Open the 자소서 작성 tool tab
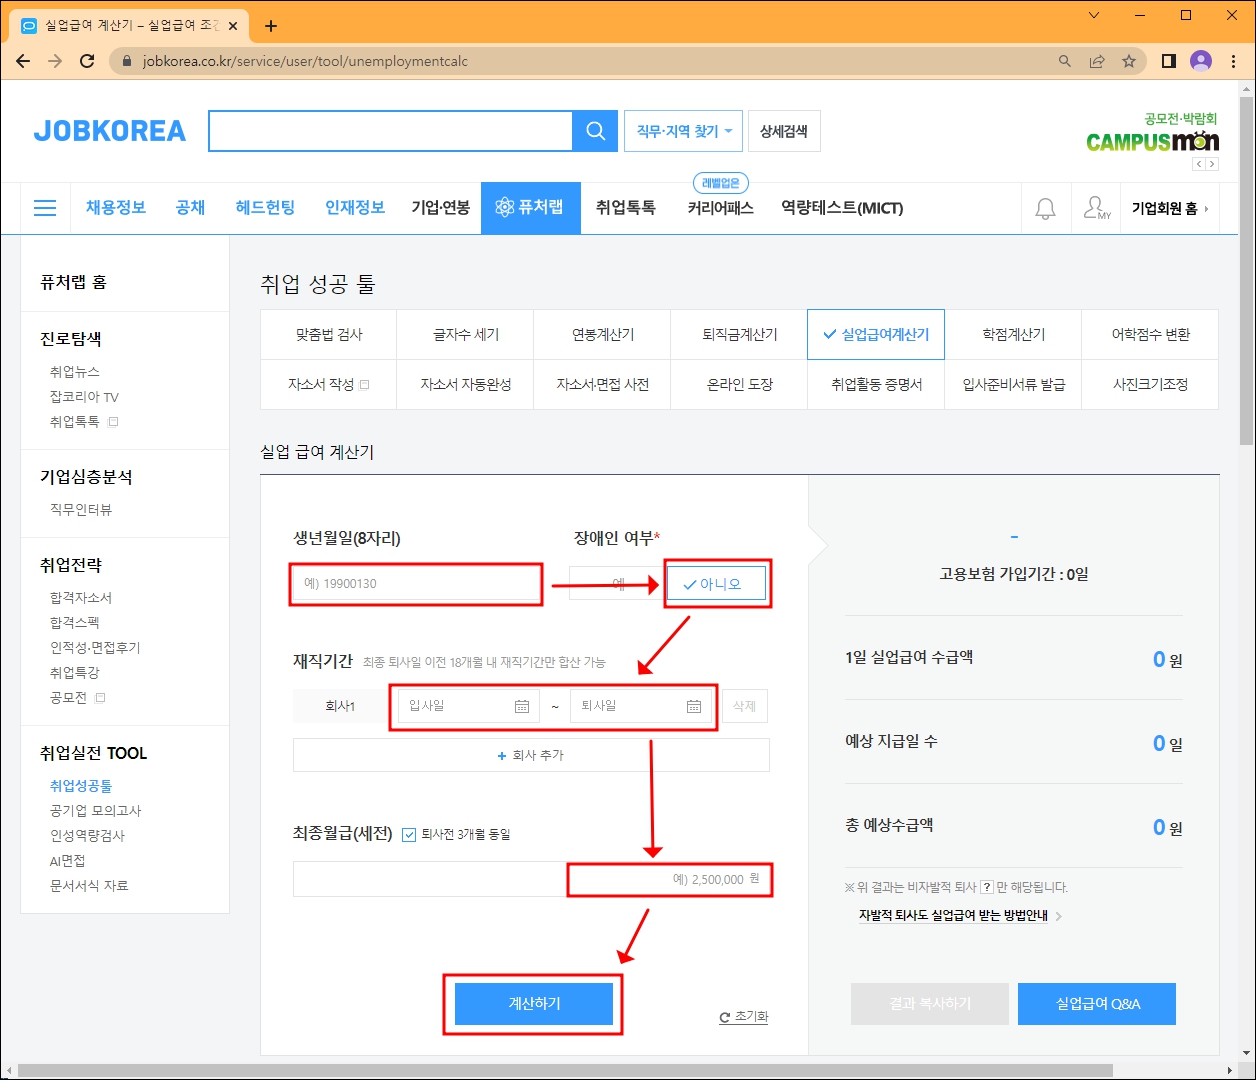 329,384
